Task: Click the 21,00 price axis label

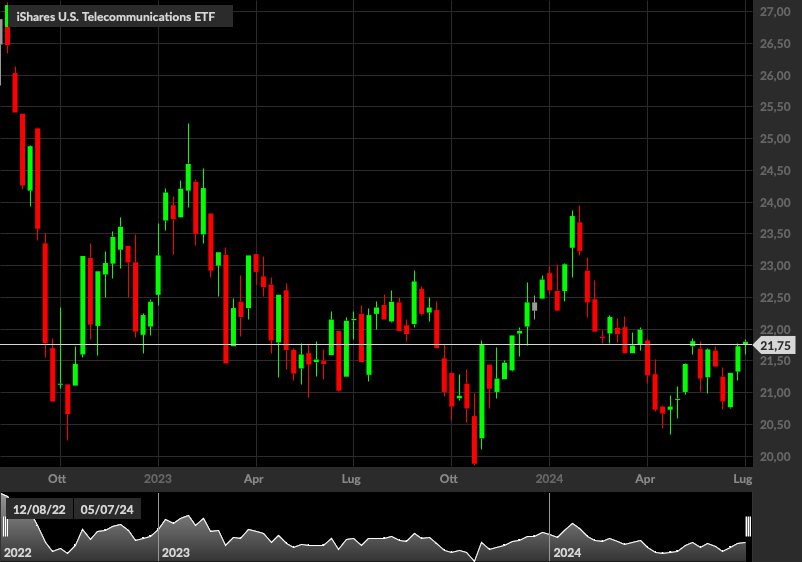Action: [775, 393]
